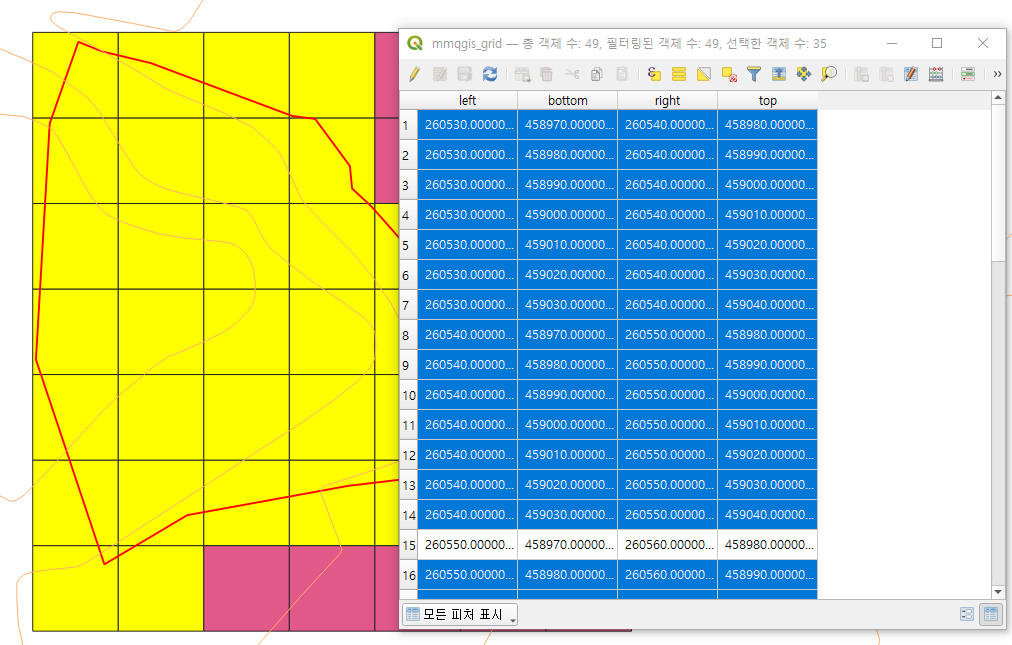The image size is (1012, 645).
Task: Sort by the left column header
Action: (x=467, y=101)
